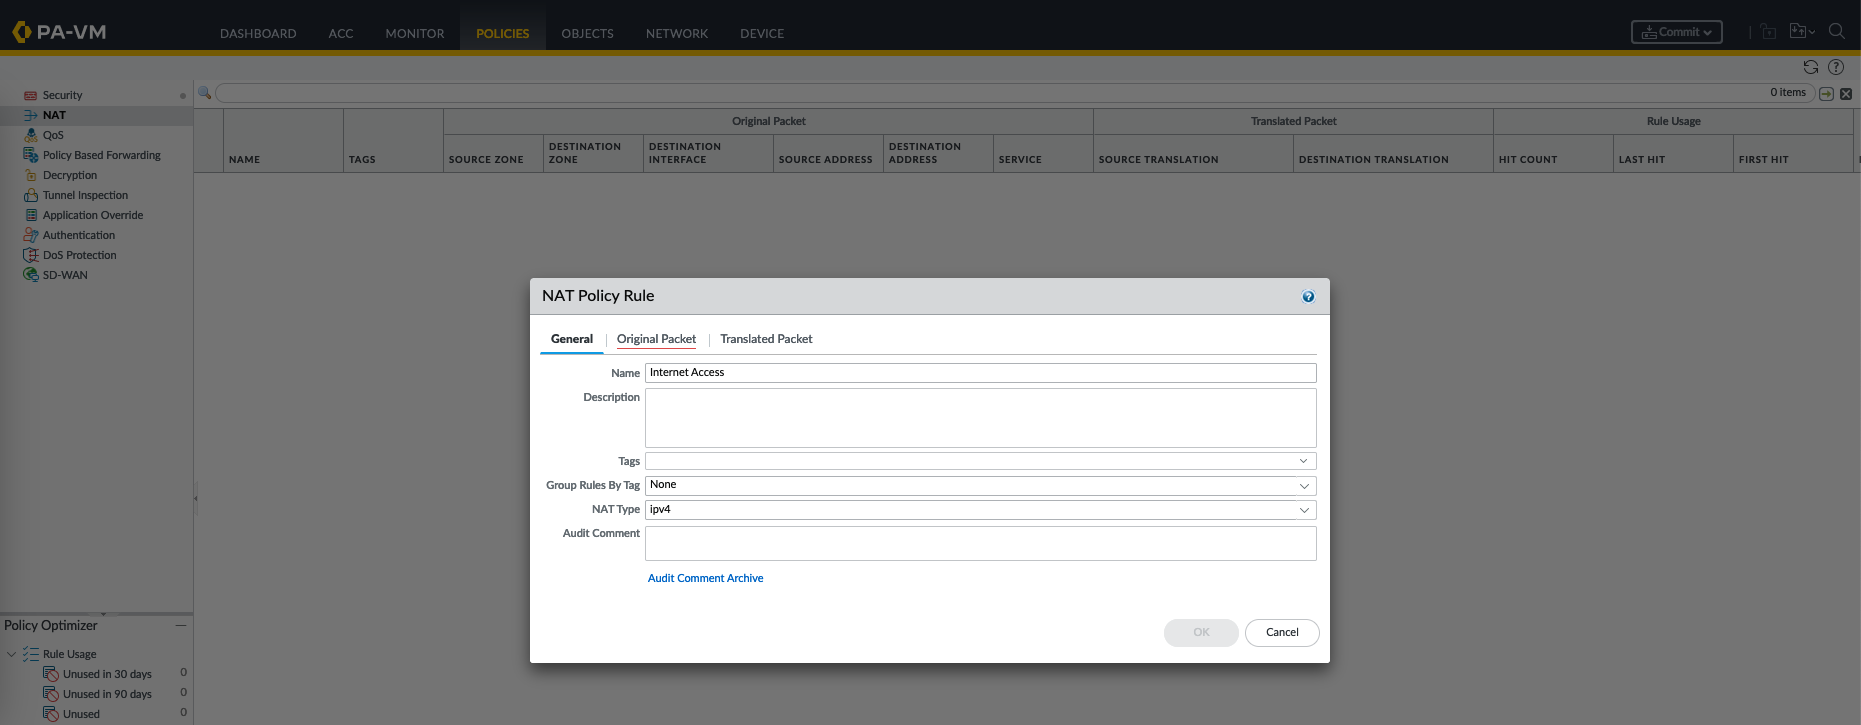Image resolution: width=1861 pixels, height=725 pixels.
Task: Open SD-WAN policies from the sidebar icon
Action: [31, 275]
